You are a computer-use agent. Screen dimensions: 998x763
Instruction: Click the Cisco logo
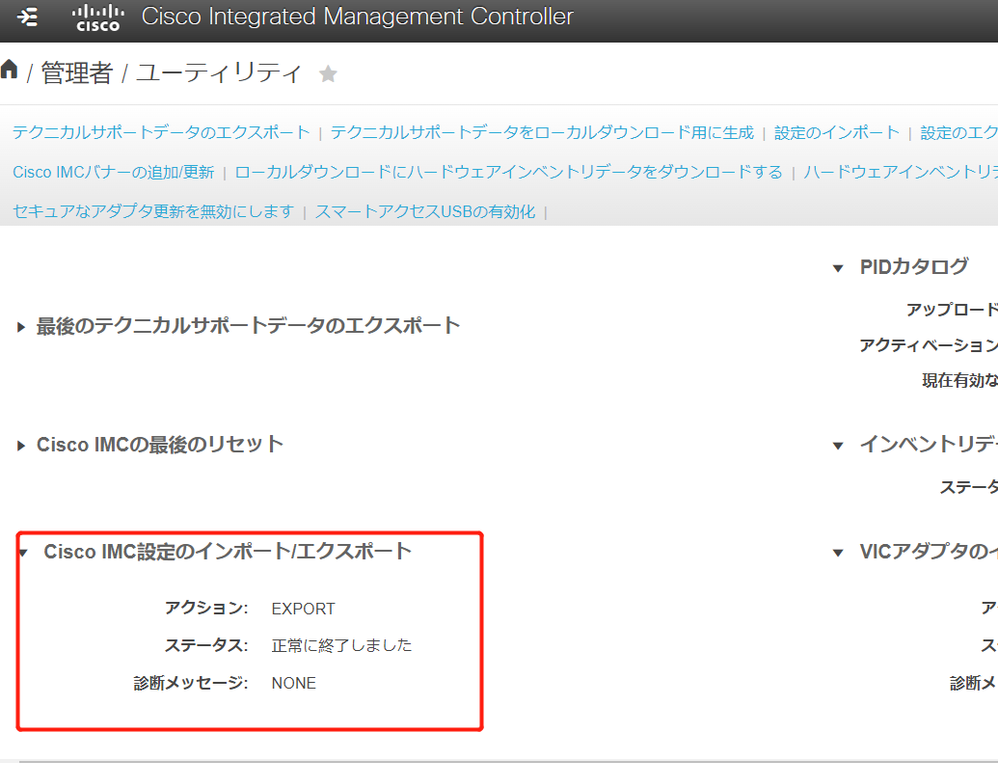pyautogui.click(x=97, y=18)
